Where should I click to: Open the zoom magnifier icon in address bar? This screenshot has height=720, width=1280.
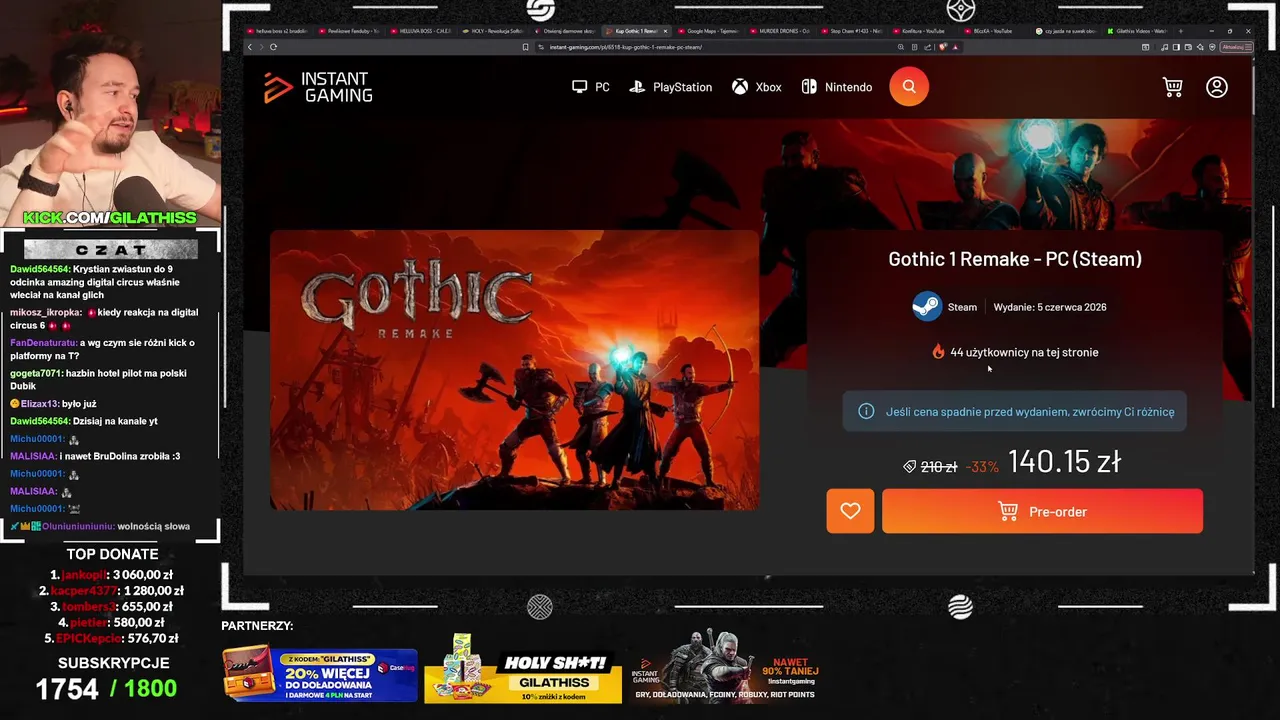click(x=901, y=47)
